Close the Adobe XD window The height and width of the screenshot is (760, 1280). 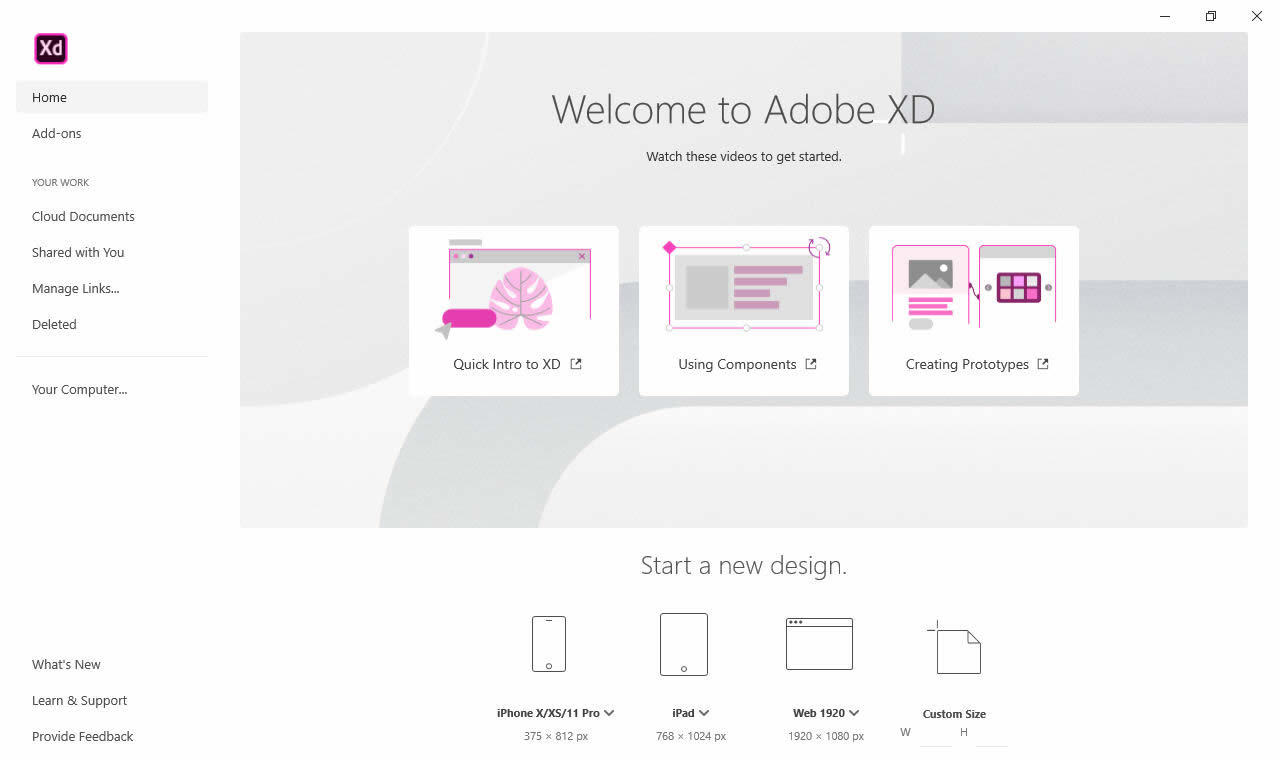(x=1257, y=16)
